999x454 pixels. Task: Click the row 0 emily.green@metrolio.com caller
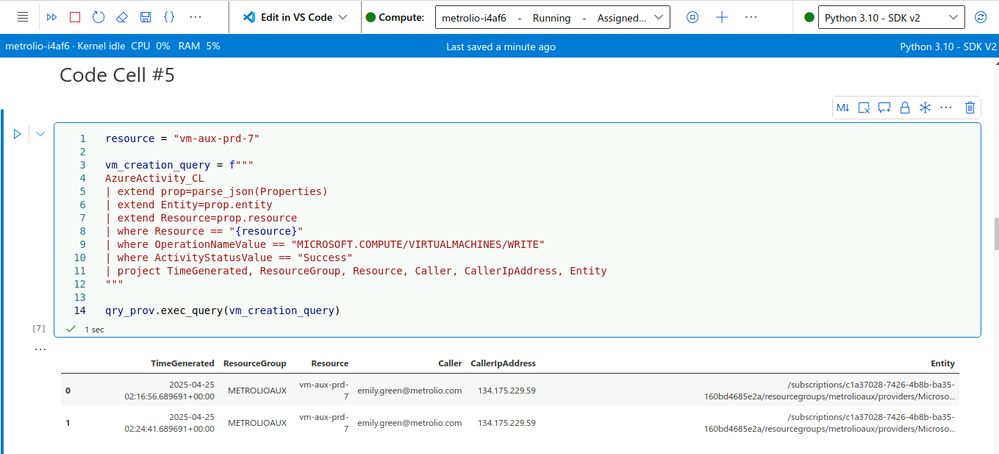tap(409, 390)
